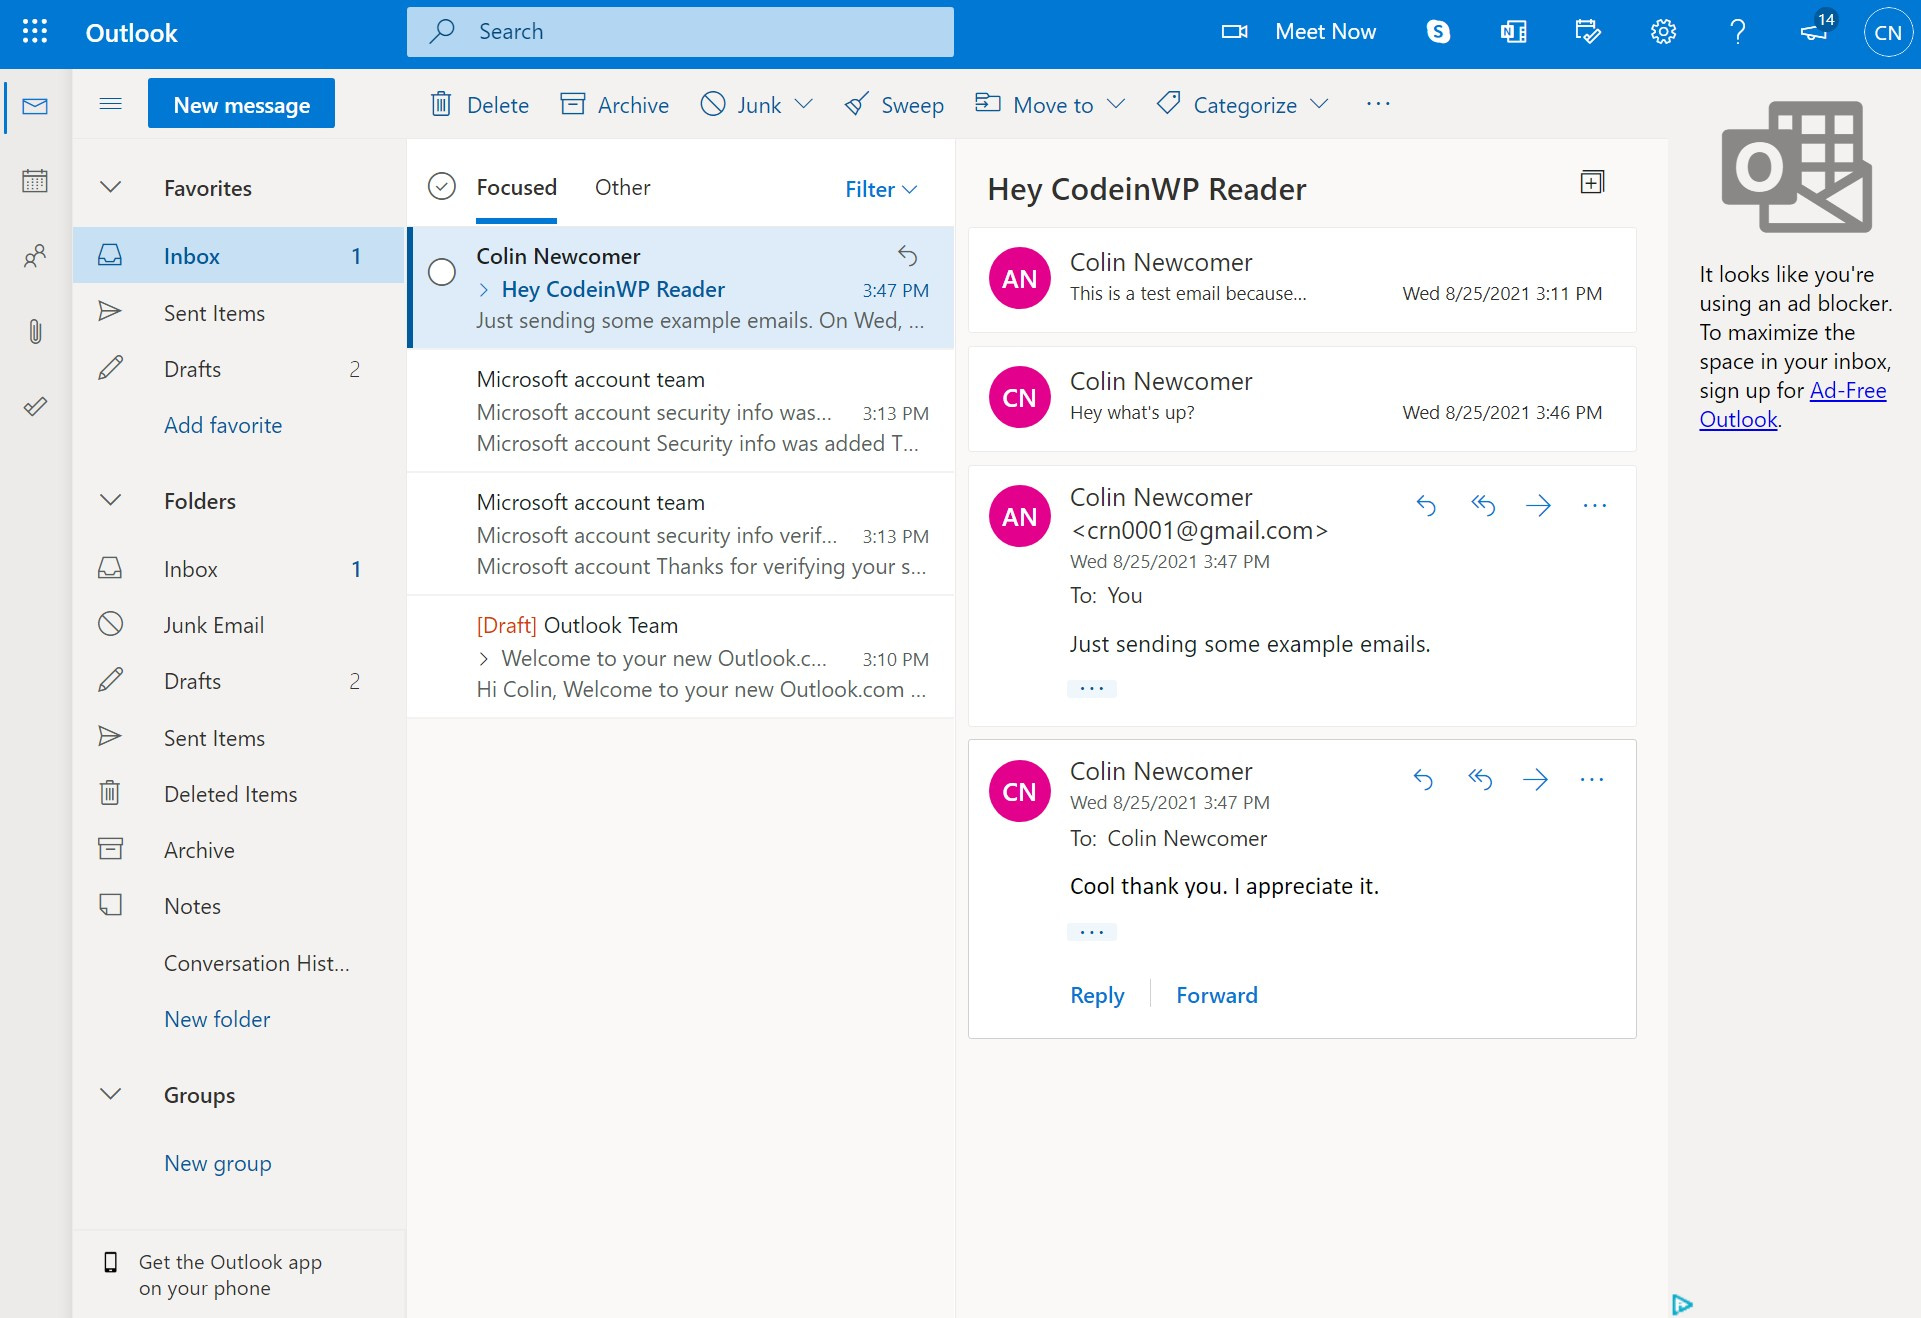Viewport: 1921px width, 1318px height.
Task: Delete the selected email using the toolbar
Action: click(478, 104)
